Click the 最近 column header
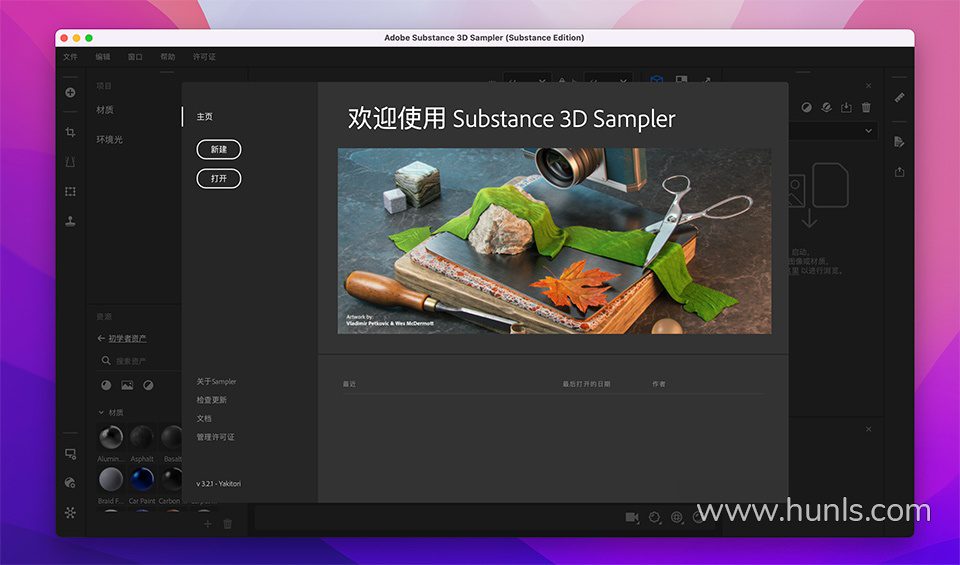 coord(349,384)
